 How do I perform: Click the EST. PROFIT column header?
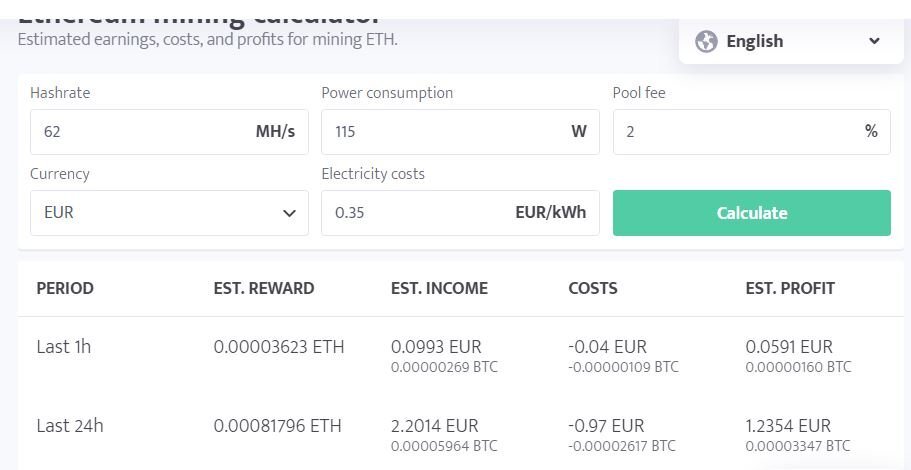click(x=790, y=288)
